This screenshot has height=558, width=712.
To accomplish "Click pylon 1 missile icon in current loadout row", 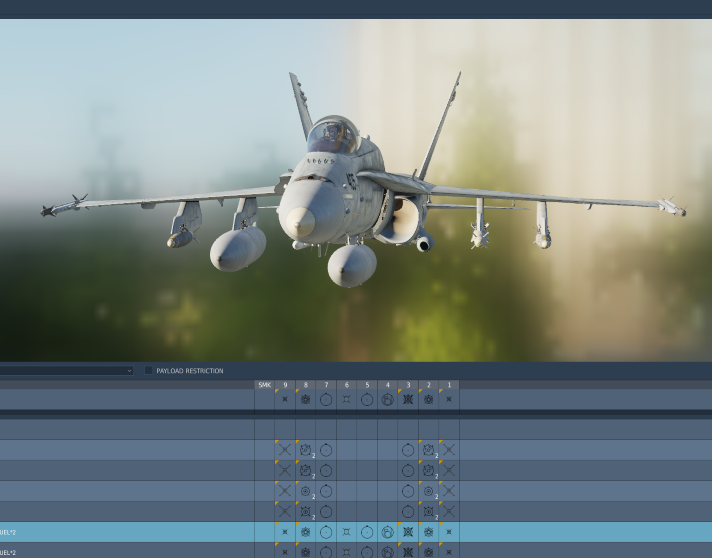I will (449, 400).
